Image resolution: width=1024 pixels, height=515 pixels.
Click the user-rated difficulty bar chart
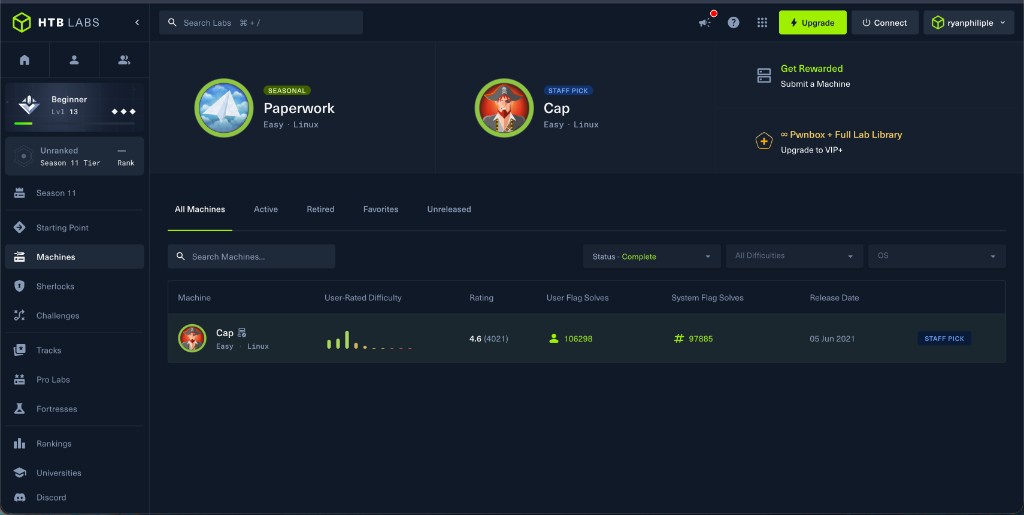pyautogui.click(x=369, y=339)
